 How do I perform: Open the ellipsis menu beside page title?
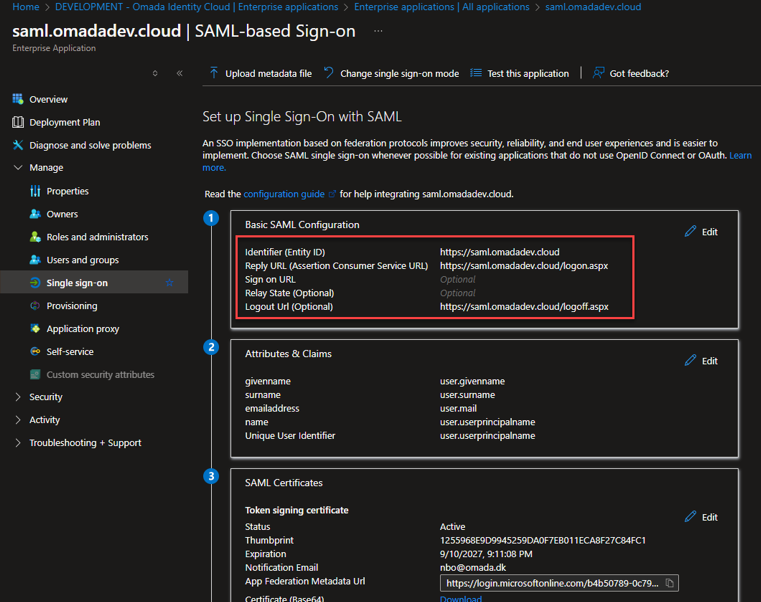[x=378, y=31]
